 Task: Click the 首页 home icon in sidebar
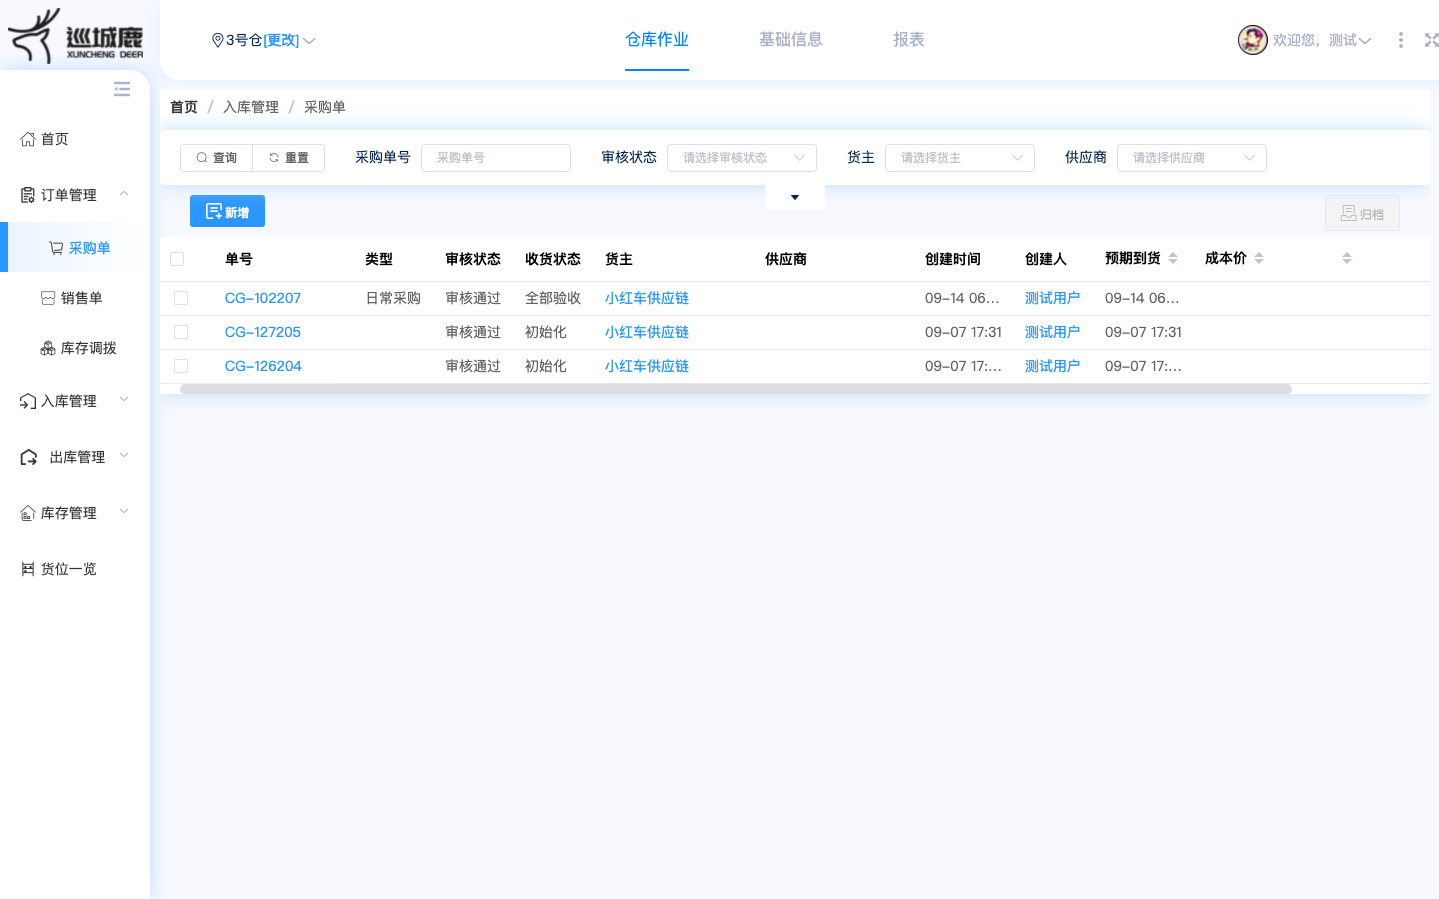click(x=28, y=139)
